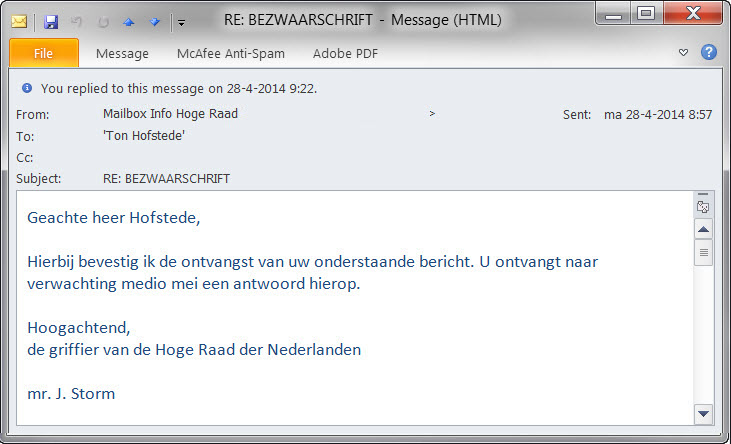Screen dimensions: 731x444
Task: Open the File tab
Action: (44, 53)
